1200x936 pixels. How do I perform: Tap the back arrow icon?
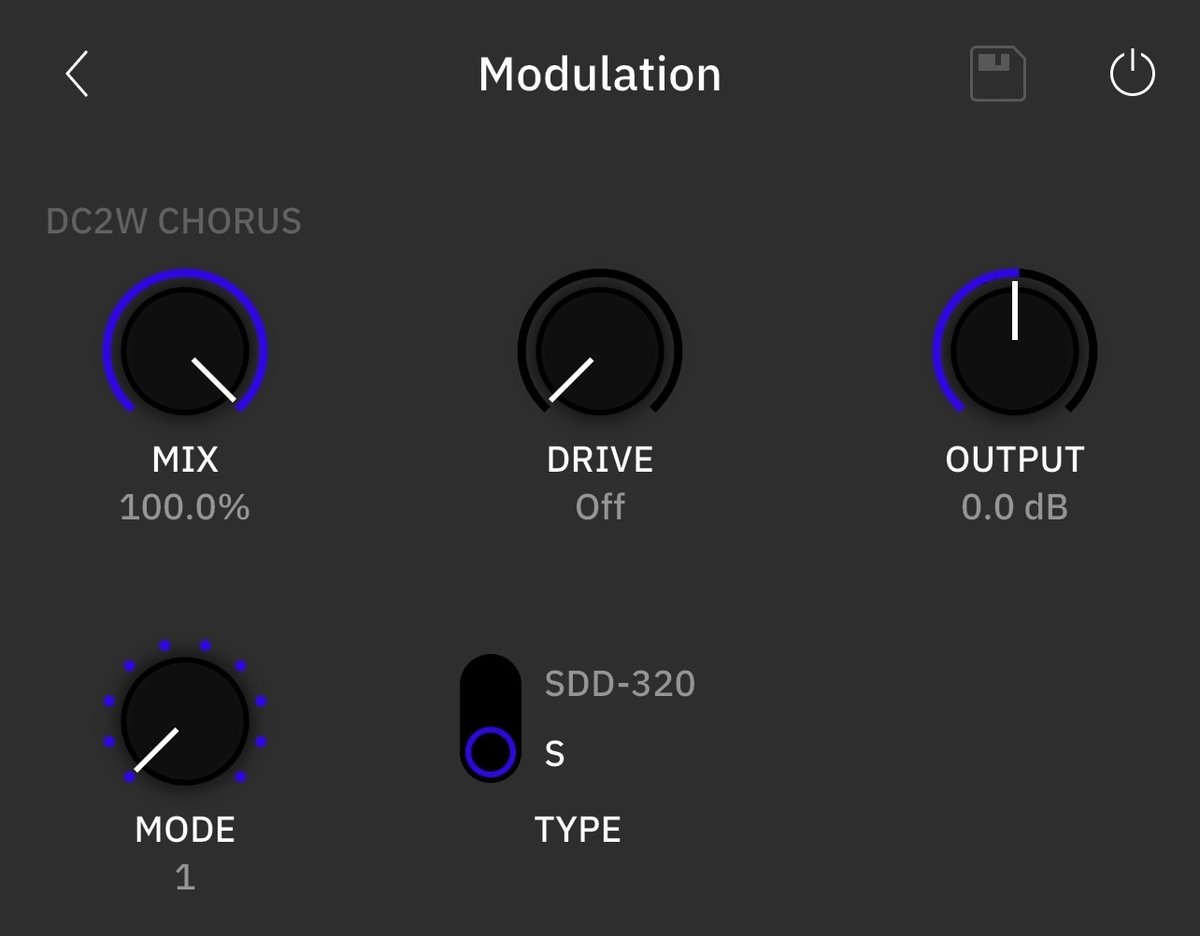(x=77, y=74)
